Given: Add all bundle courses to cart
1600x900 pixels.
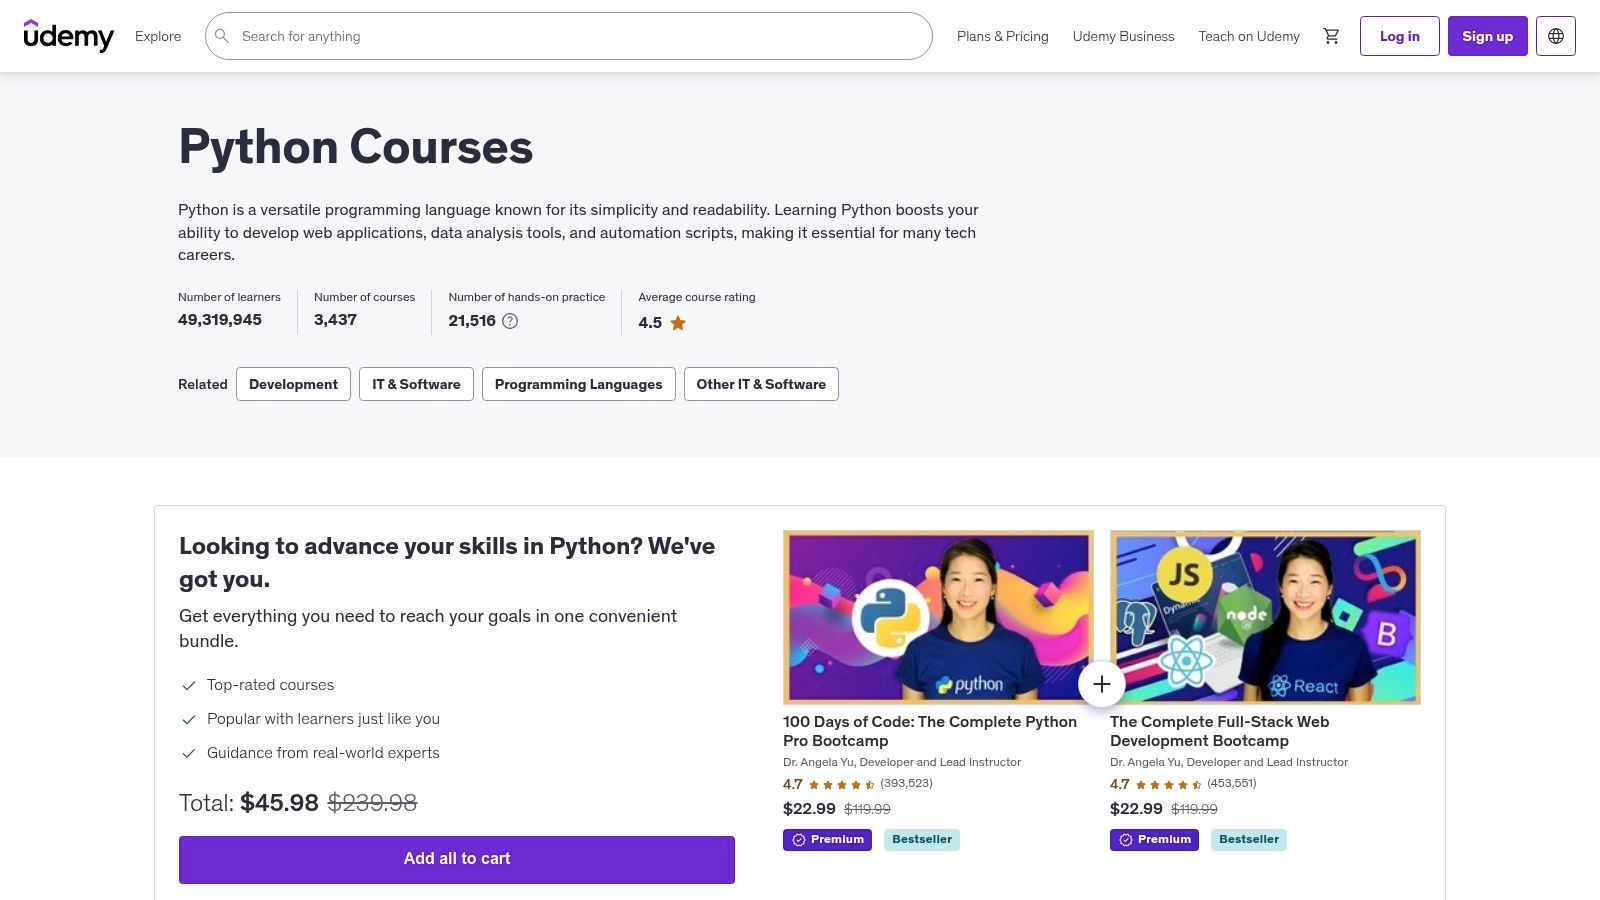Looking at the screenshot, I should point(456,859).
